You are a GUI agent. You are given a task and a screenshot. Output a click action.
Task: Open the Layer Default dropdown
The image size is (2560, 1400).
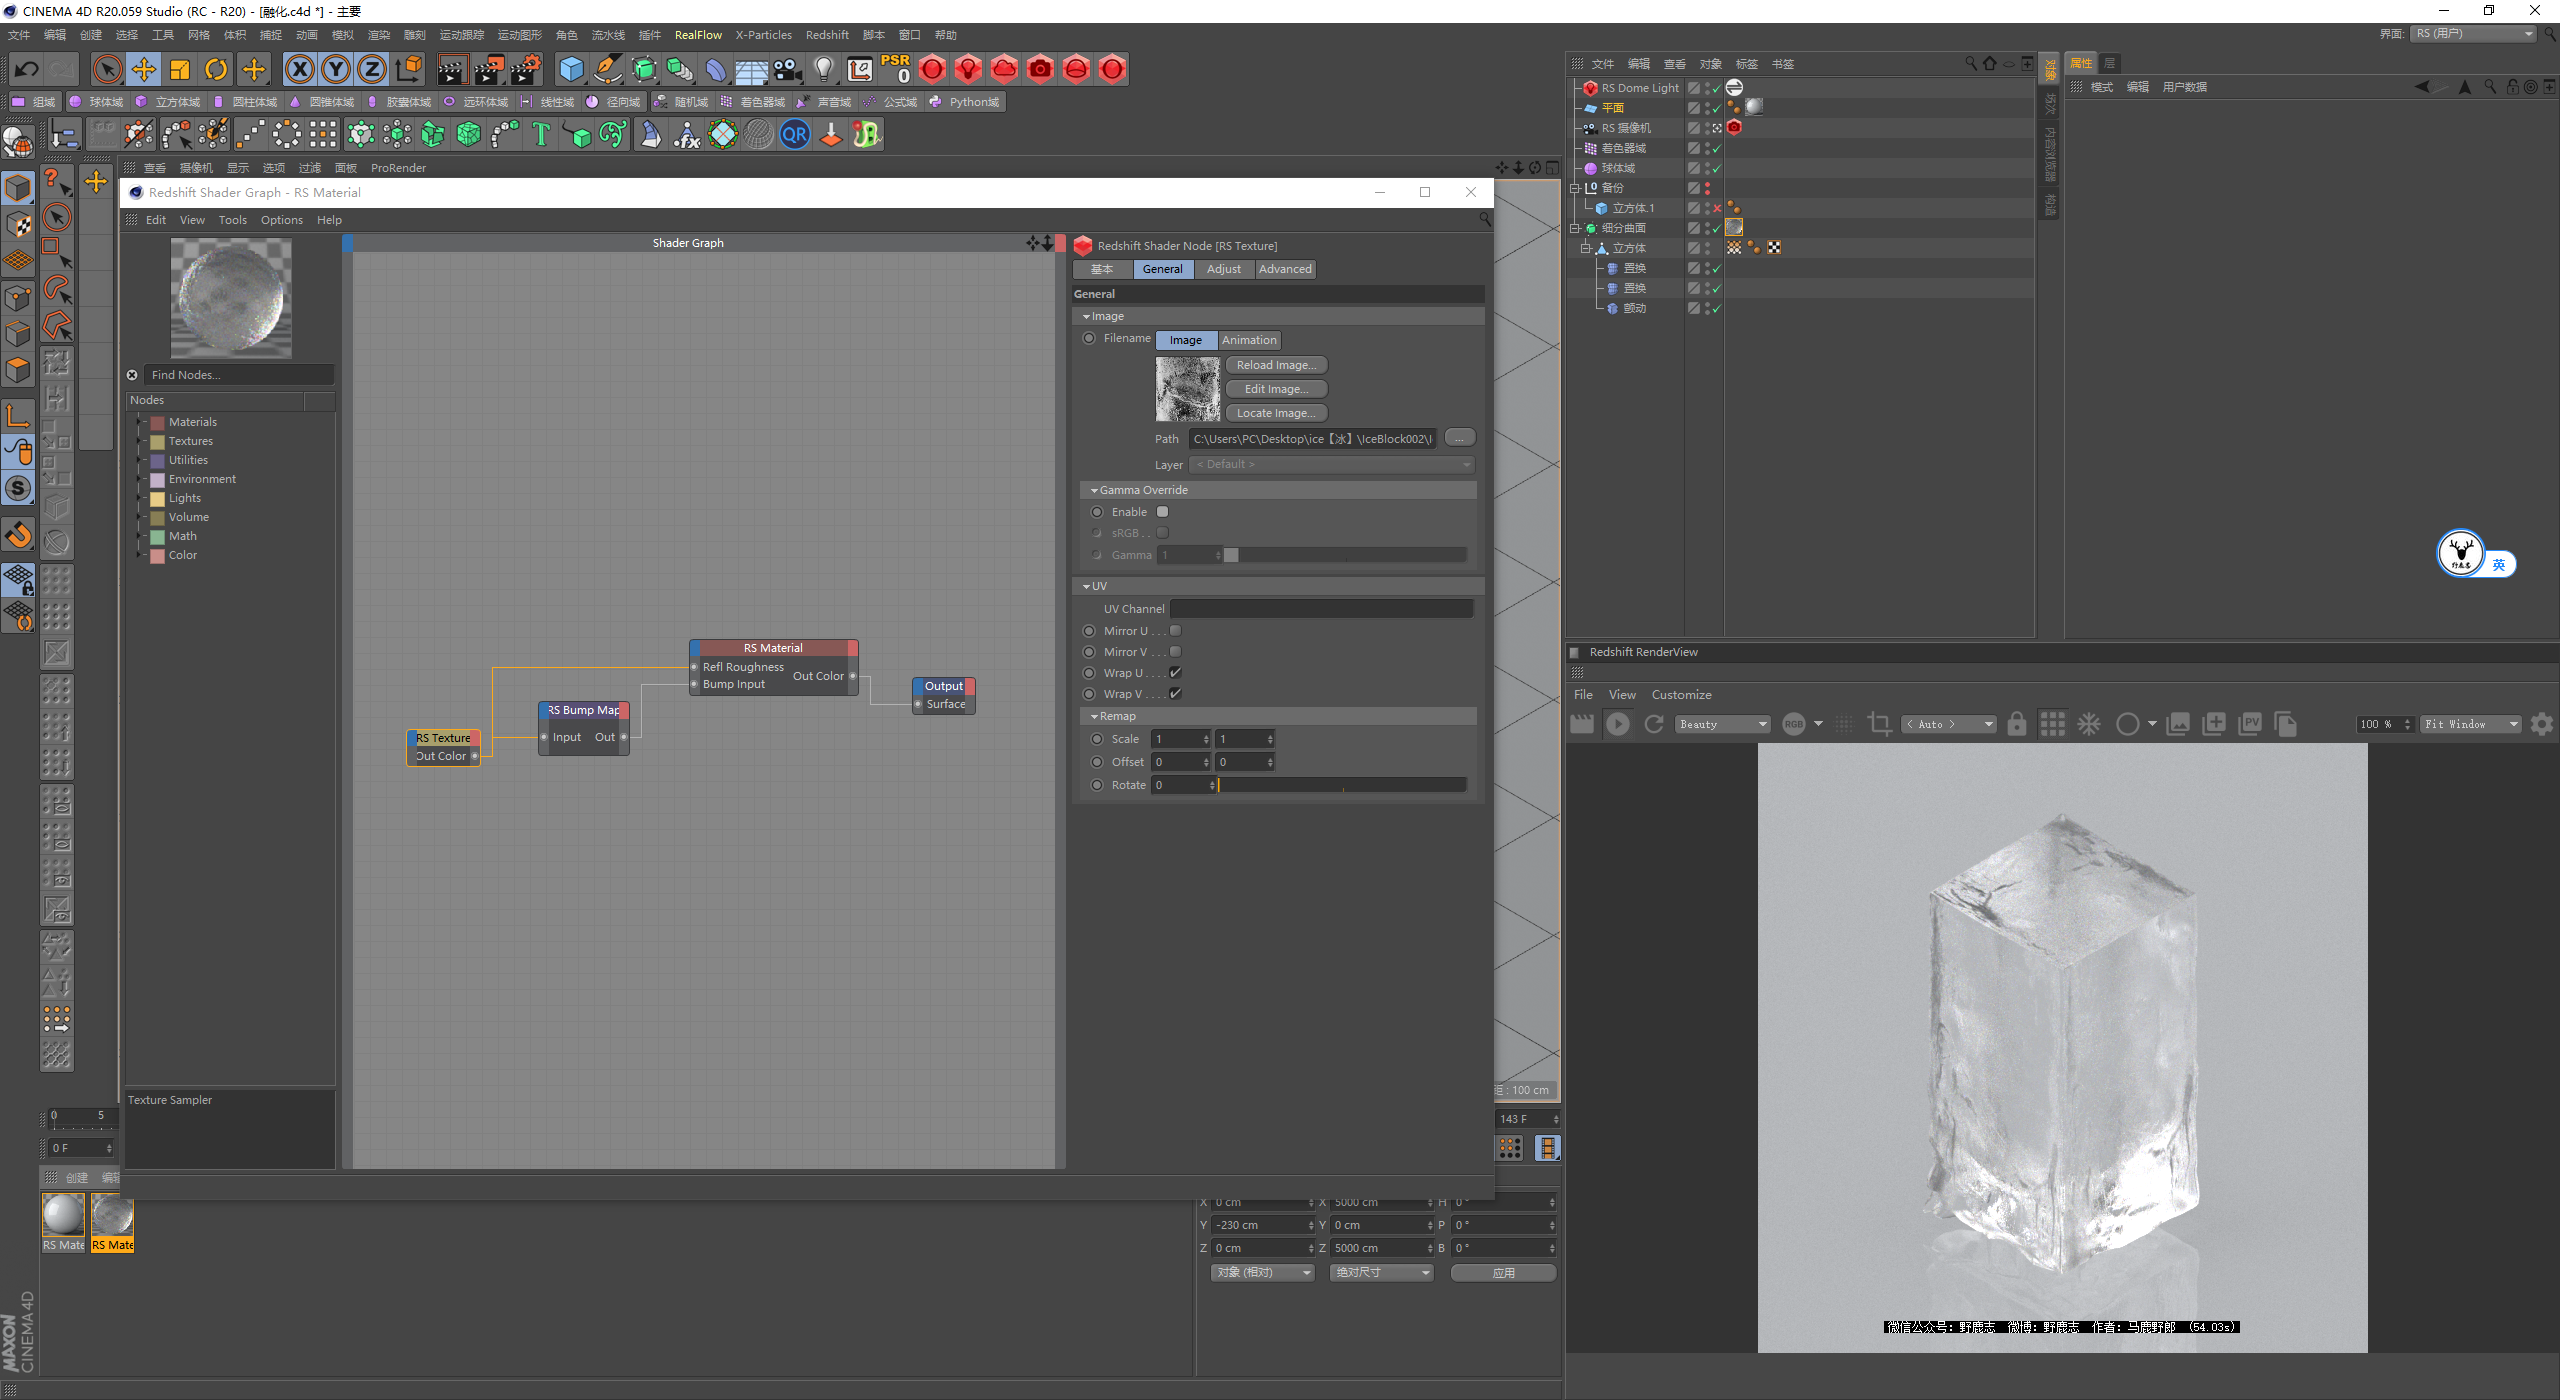[x=1332, y=465]
